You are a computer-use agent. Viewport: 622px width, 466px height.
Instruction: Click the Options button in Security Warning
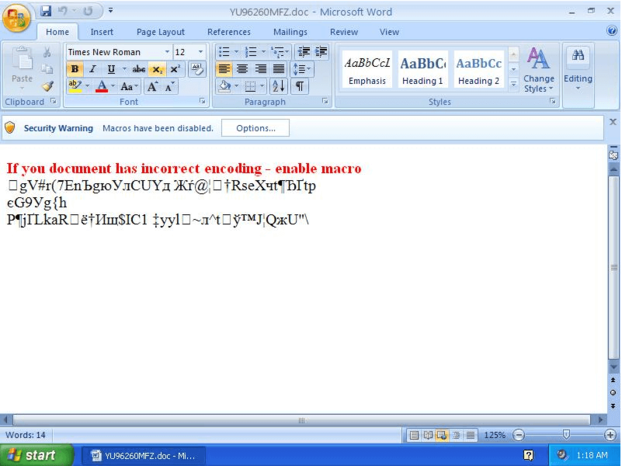pyautogui.click(x=256, y=128)
